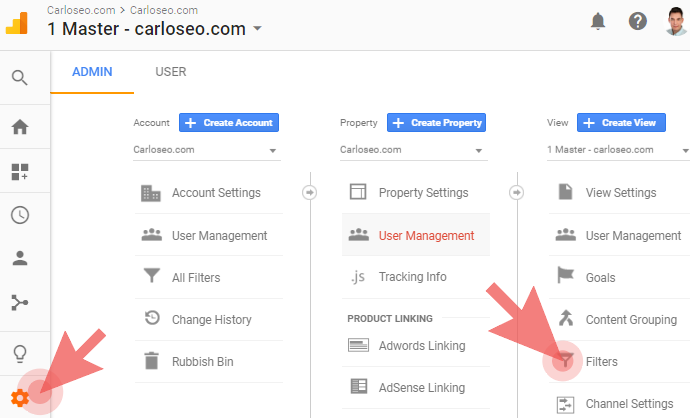Screen dimensions: 690x418
Task: Open Real-time clock icon in sidebar
Action: [x=19, y=215]
